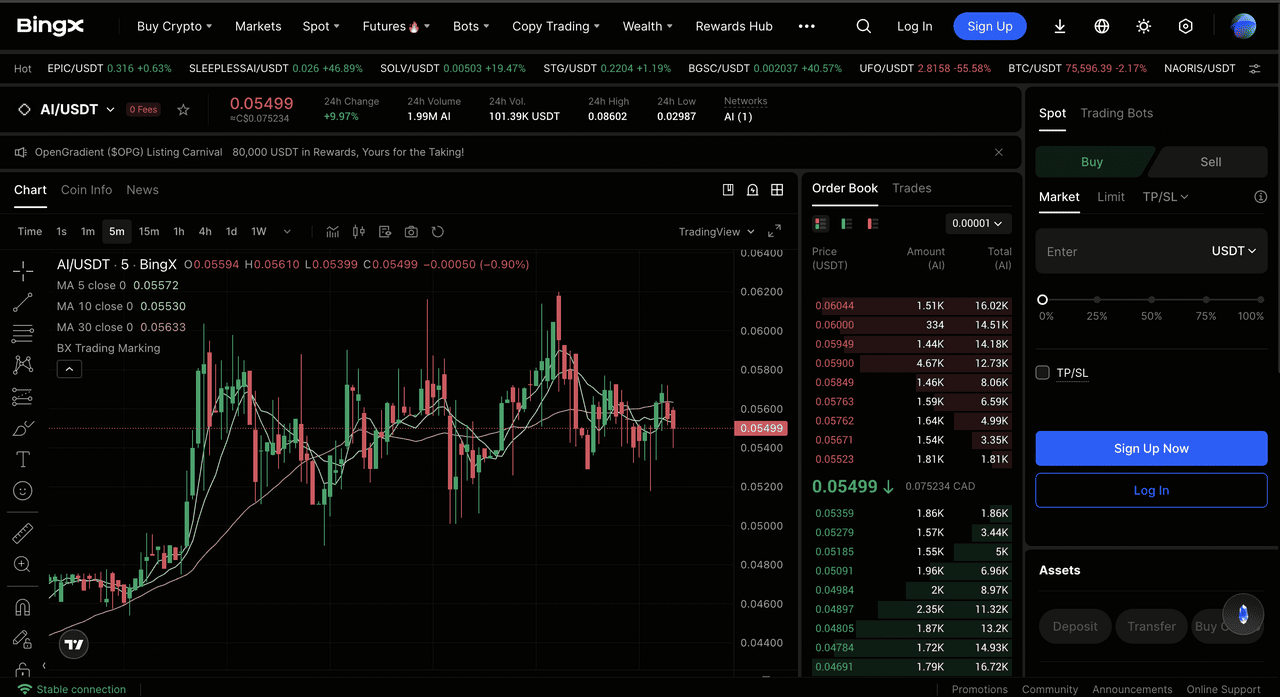Open the chart indicators icon
The image size is (1280, 697).
click(x=333, y=232)
